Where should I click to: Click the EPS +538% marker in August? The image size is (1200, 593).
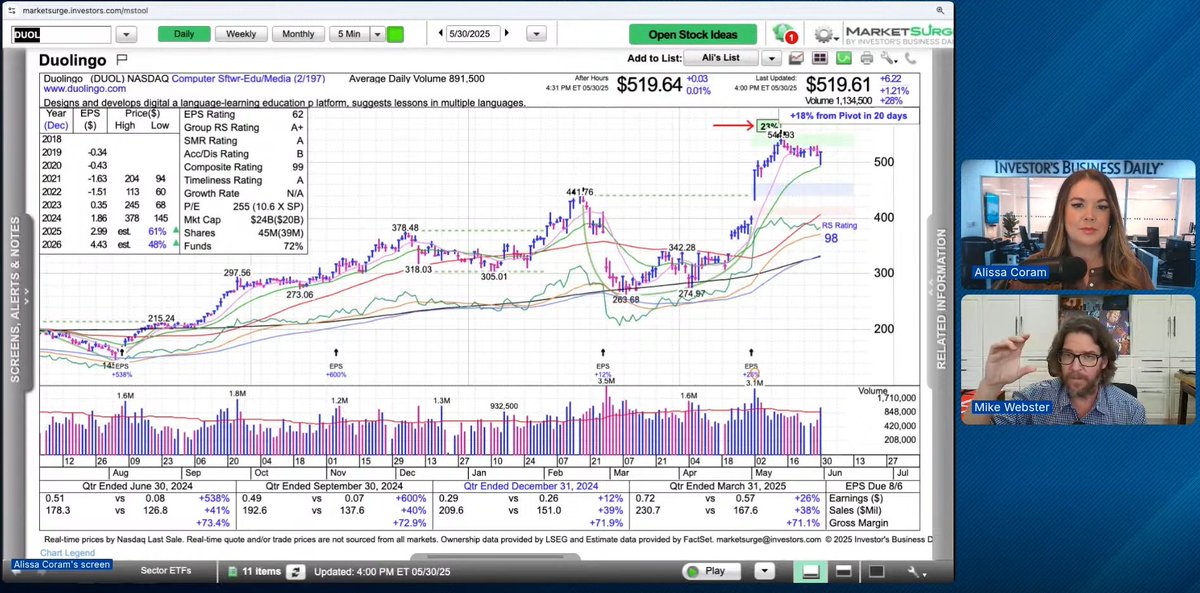(x=122, y=370)
